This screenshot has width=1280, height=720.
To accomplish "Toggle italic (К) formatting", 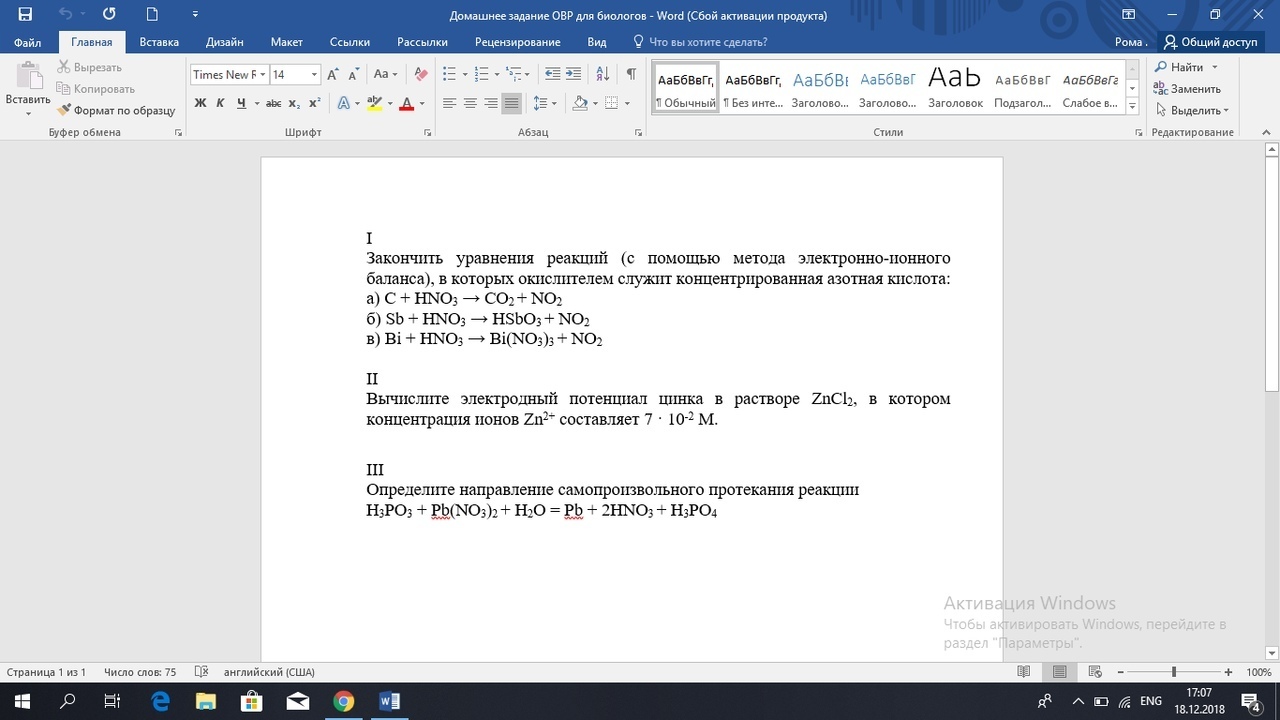I will 220,103.
